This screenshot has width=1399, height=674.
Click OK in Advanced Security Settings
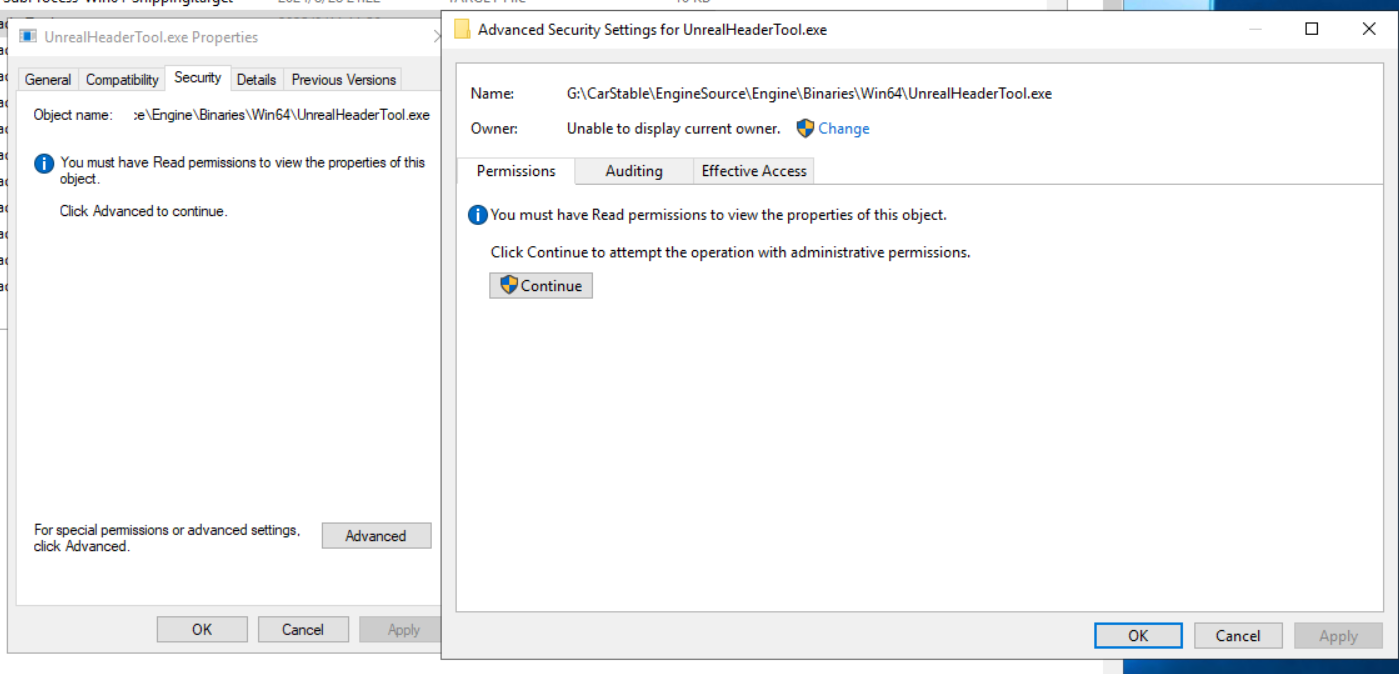[x=1138, y=635]
